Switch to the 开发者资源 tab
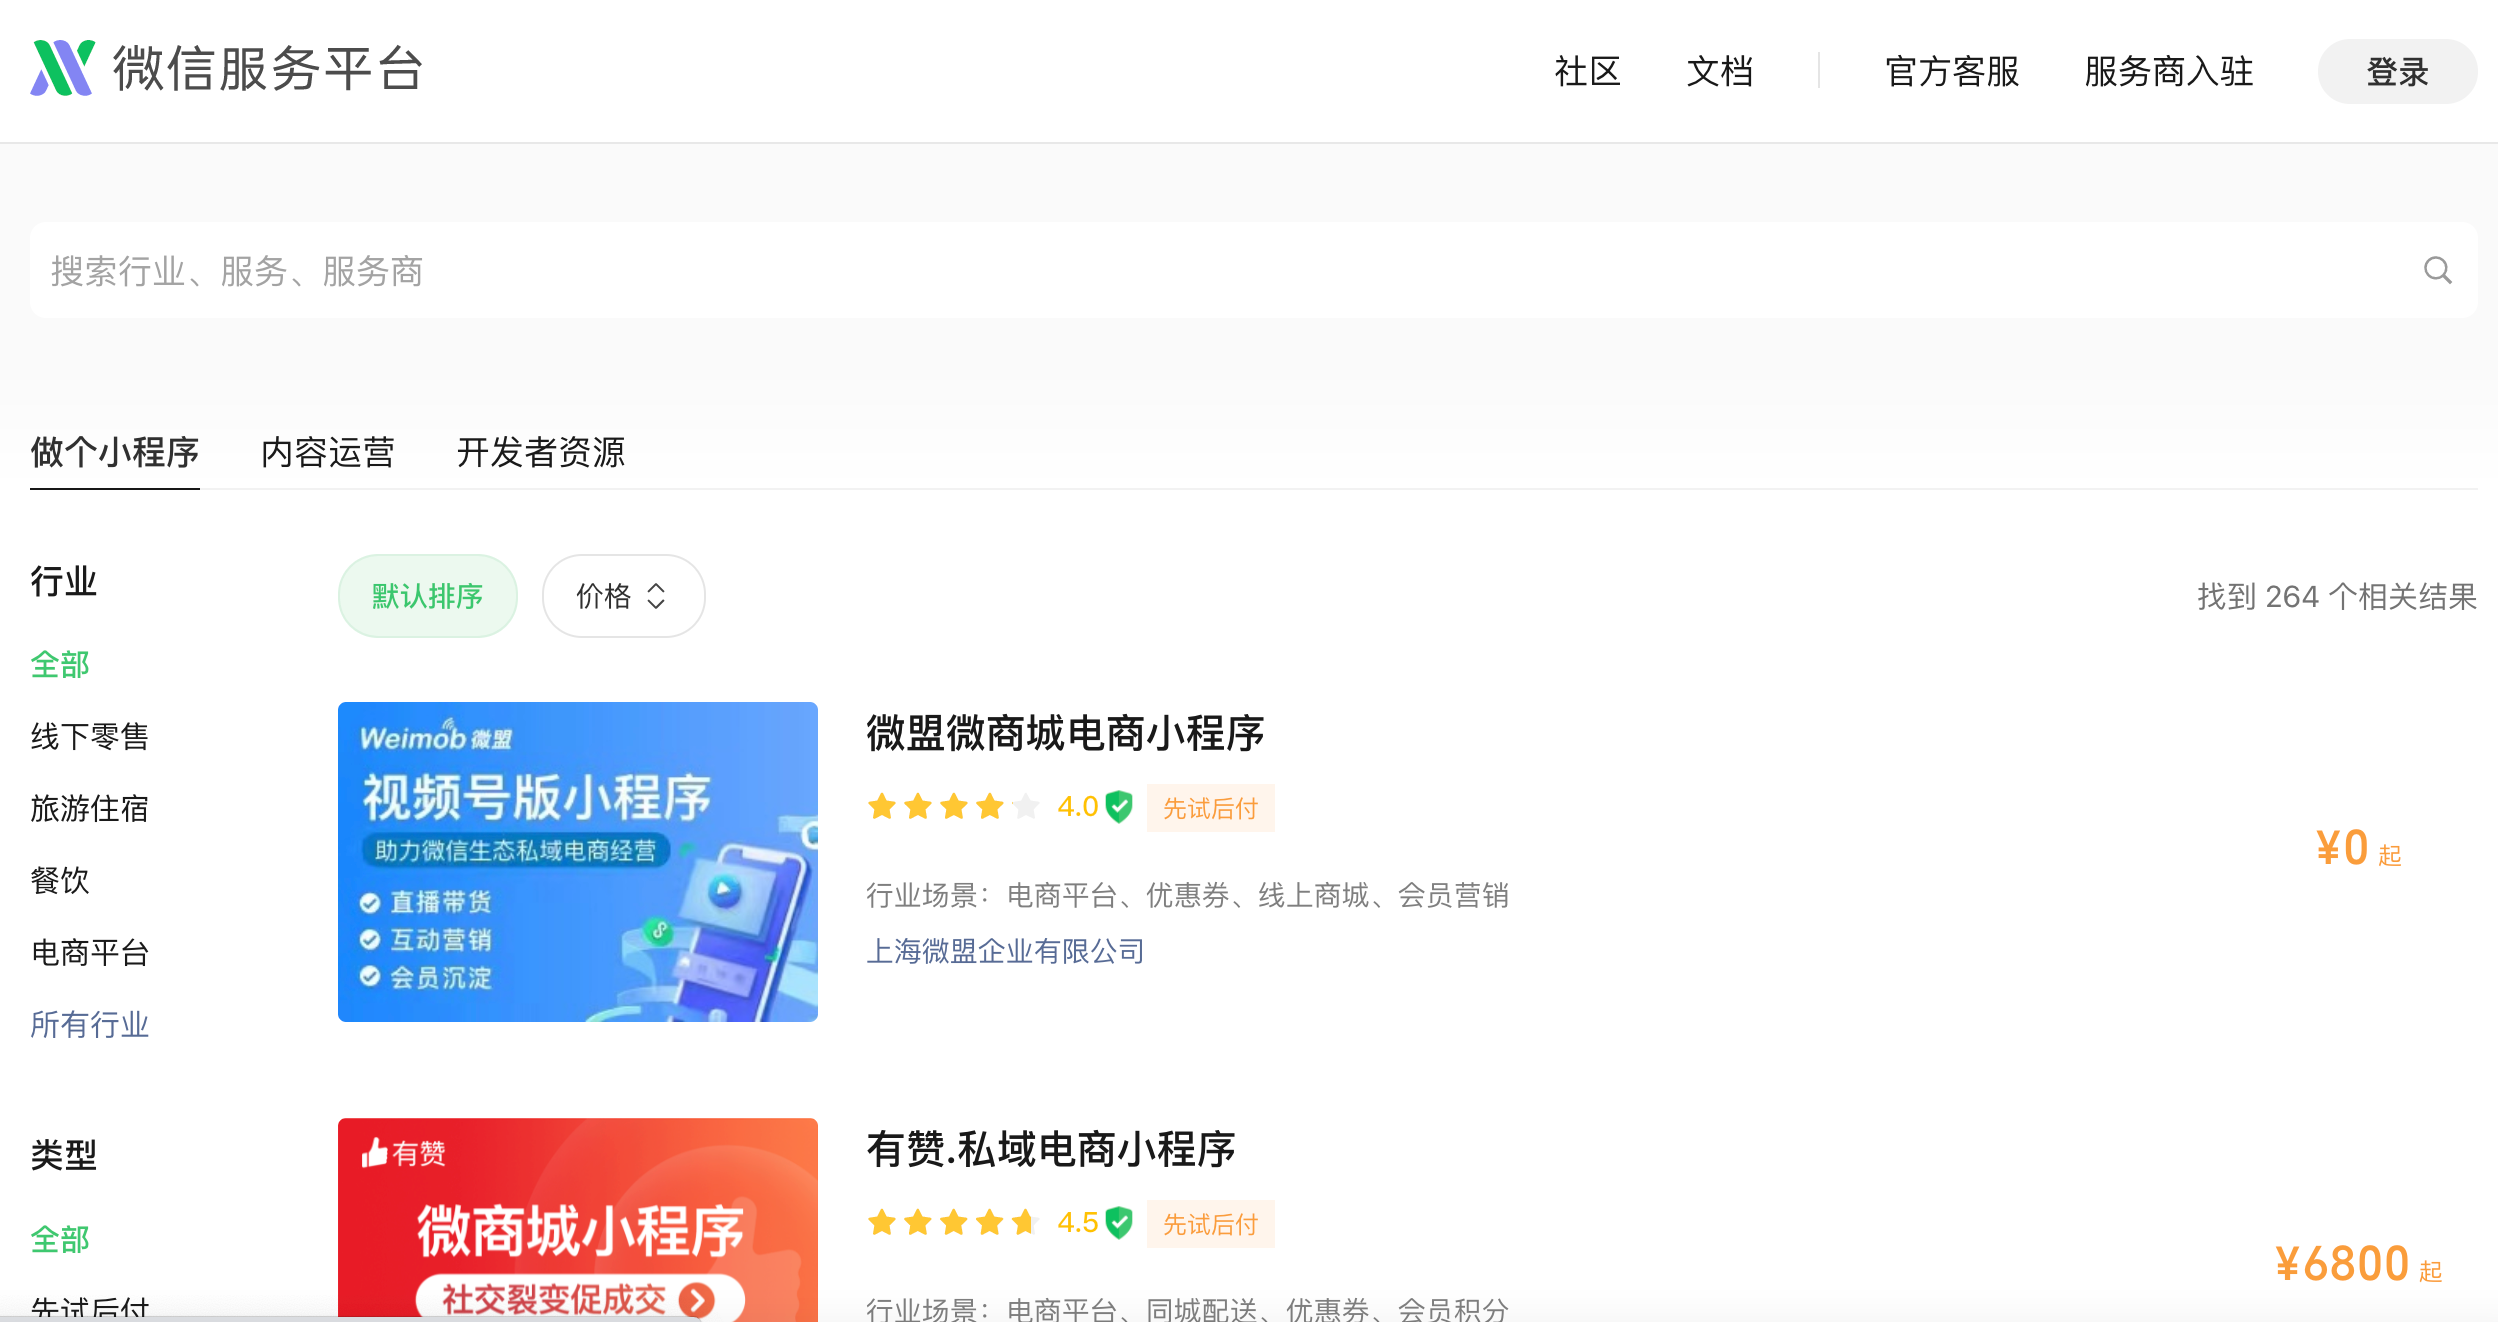The image size is (2498, 1322). pyautogui.click(x=540, y=452)
